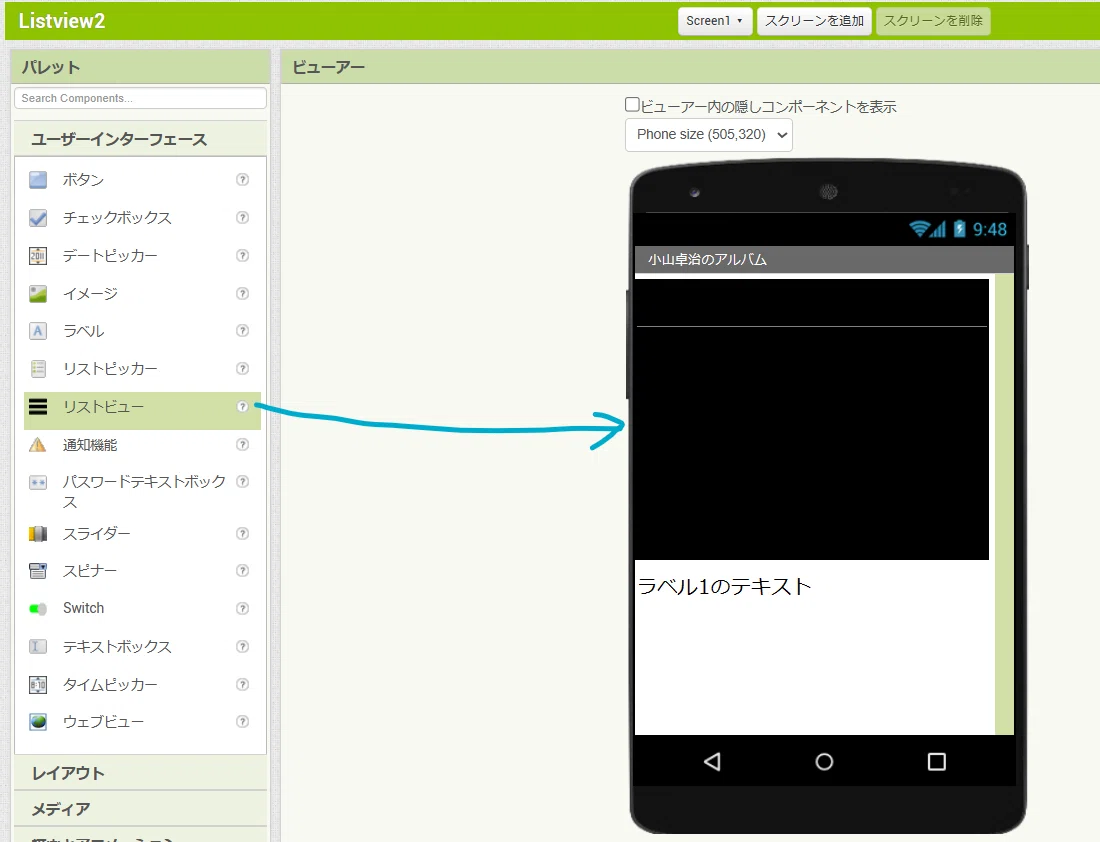This screenshot has height=842, width=1100.
Task: Select the デートピッカー calendar icon
Action: click(38, 256)
